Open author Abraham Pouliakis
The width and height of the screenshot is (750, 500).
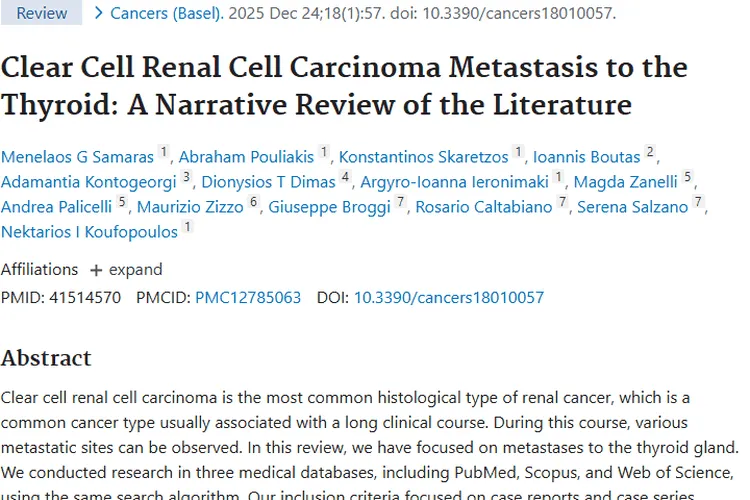coord(246,157)
